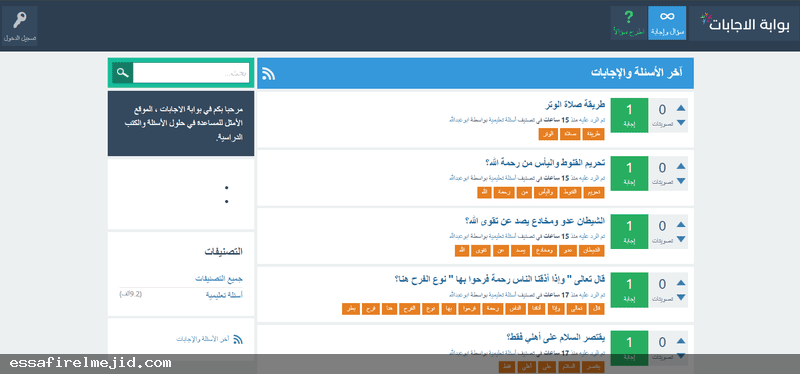This screenshot has width=800, height=374.
Task: Downvote تحريم القنوط واليأس question
Action: (681, 181)
